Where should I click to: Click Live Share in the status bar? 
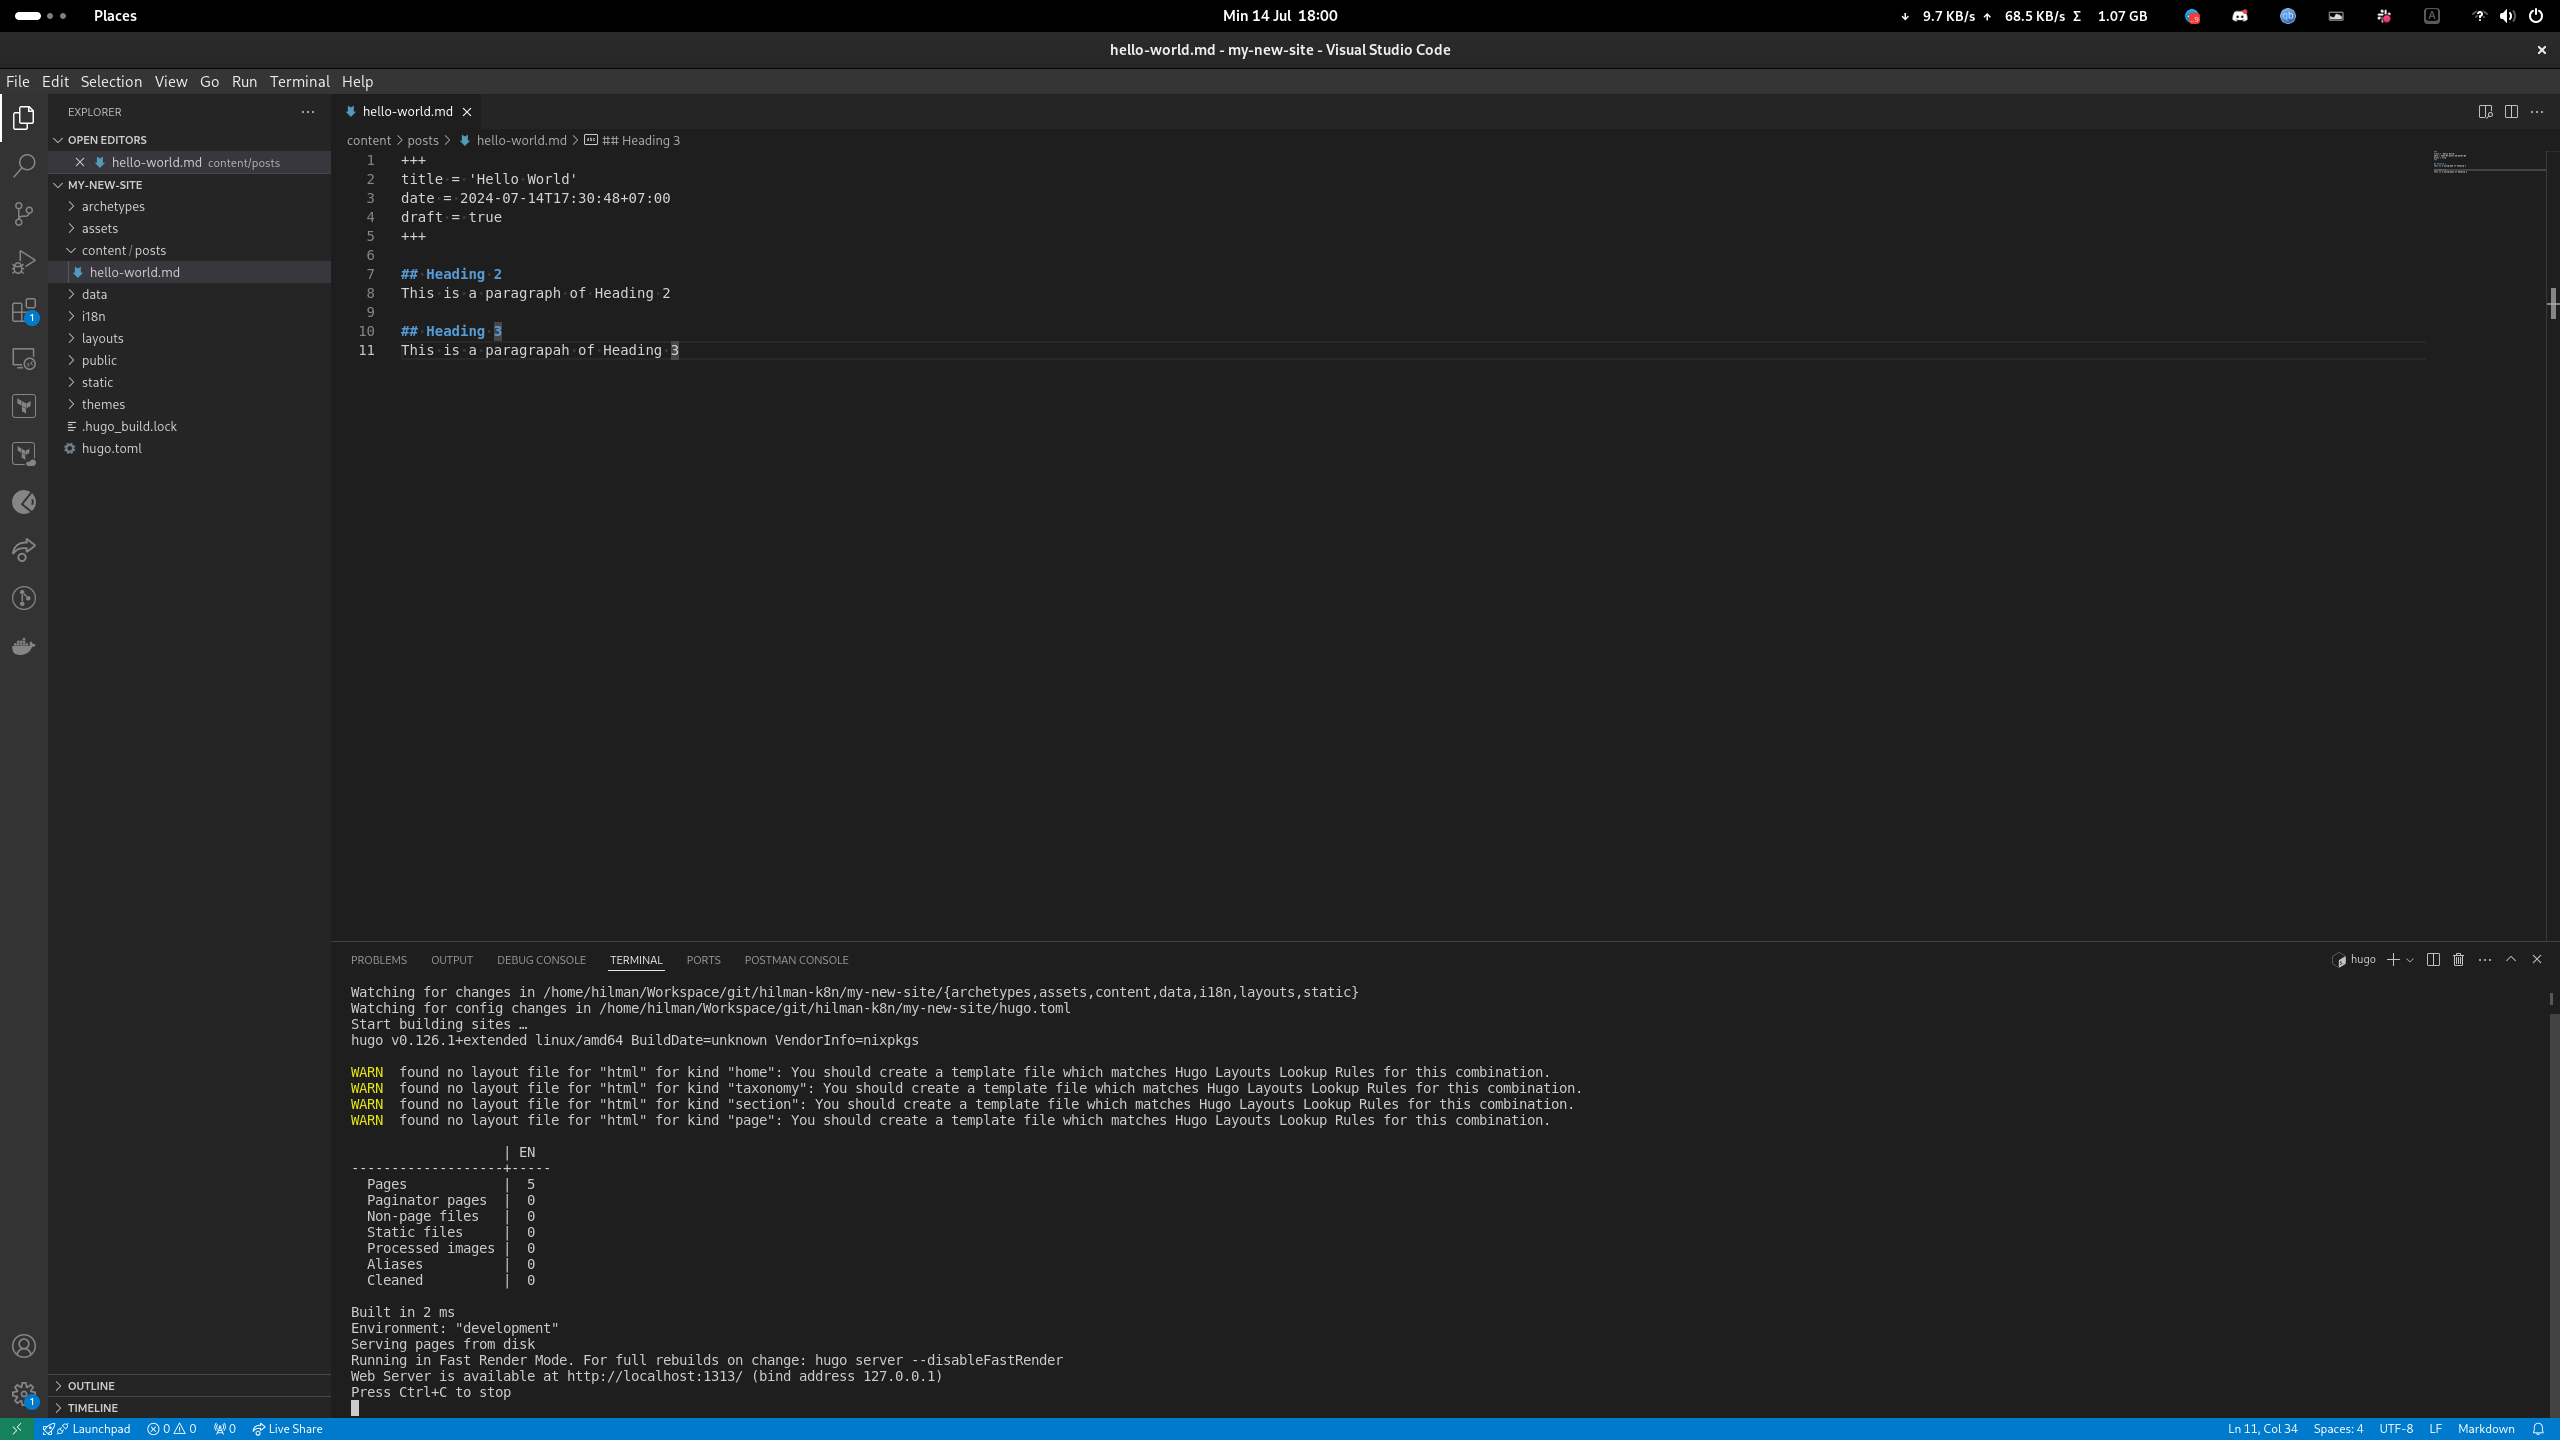287,1429
